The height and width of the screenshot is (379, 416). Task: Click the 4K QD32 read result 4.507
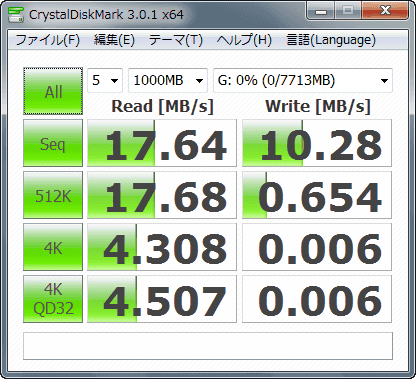point(162,299)
